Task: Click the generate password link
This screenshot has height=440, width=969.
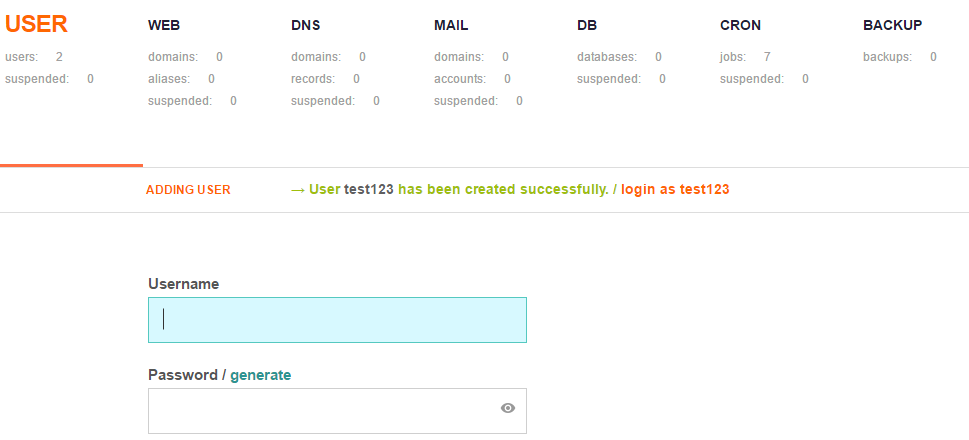Action: tap(261, 375)
